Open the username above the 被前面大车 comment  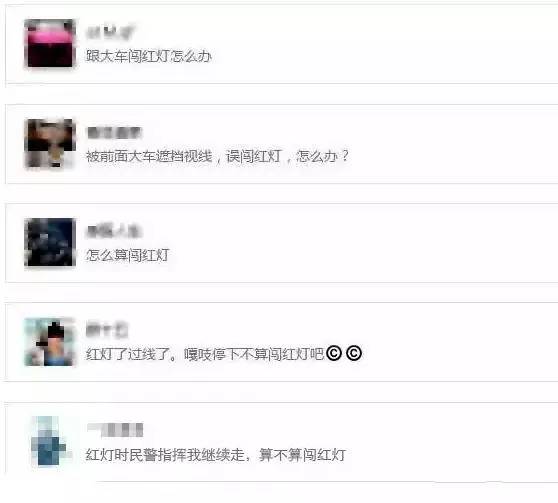[x=114, y=133]
